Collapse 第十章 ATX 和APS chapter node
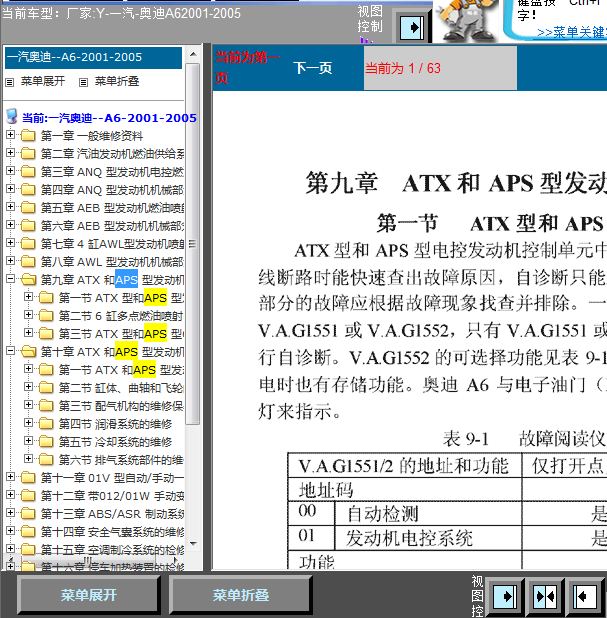This screenshot has width=607, height=618. pos(11,350)
